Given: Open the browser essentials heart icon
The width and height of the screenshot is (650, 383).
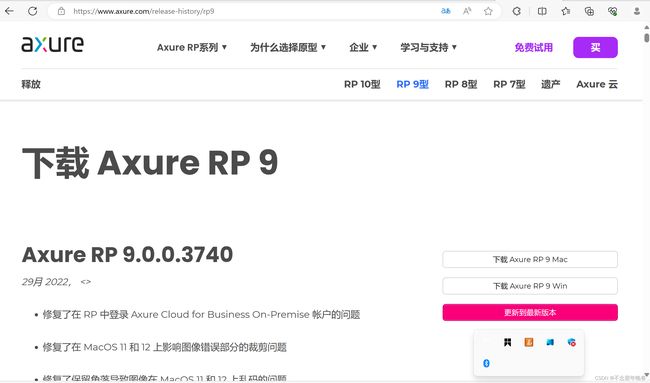Looking at the screenshot, I should pyautogui.click(x=613, y=11).
